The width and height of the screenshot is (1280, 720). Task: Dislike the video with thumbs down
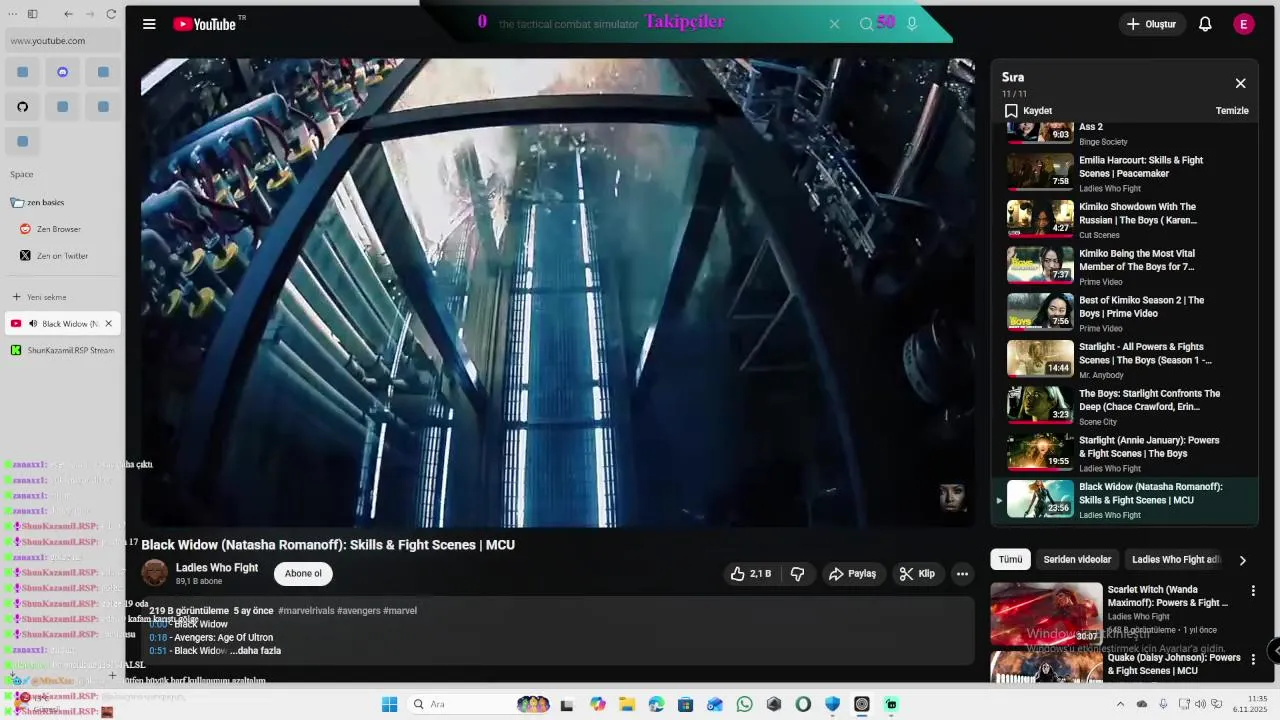point(797,574)
